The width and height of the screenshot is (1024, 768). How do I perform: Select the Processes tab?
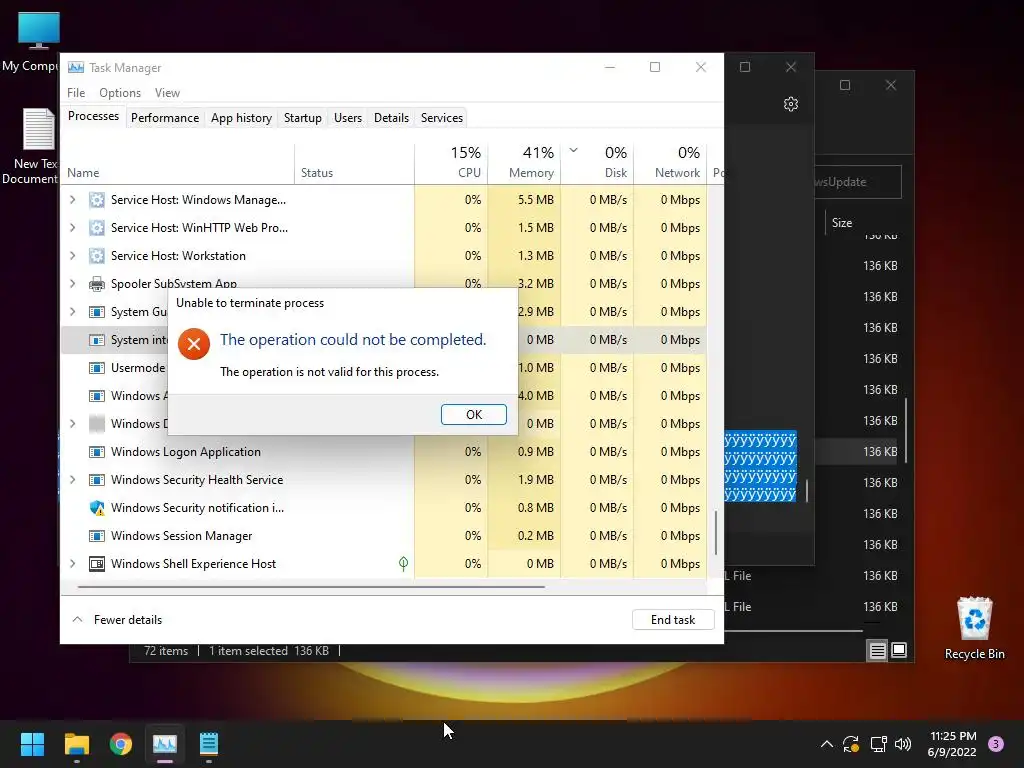[x=93, y=116]
